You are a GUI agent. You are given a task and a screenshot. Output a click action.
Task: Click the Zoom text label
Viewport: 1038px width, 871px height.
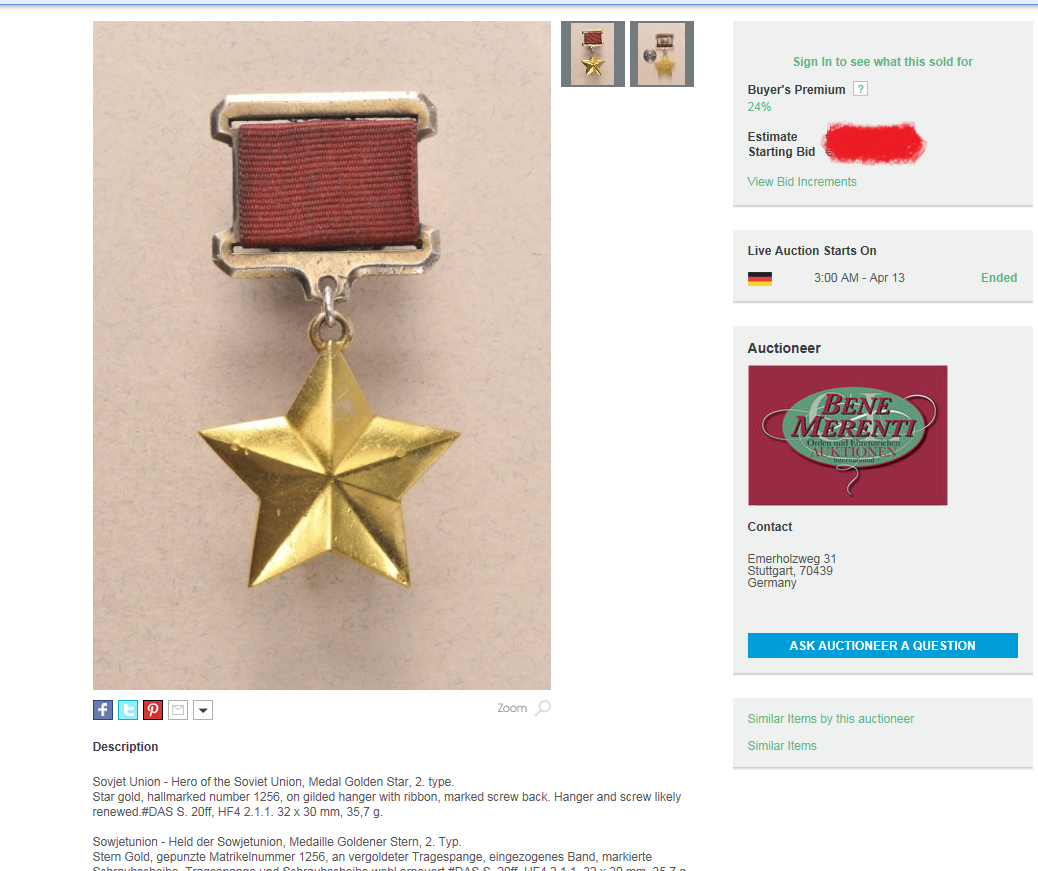512,708
